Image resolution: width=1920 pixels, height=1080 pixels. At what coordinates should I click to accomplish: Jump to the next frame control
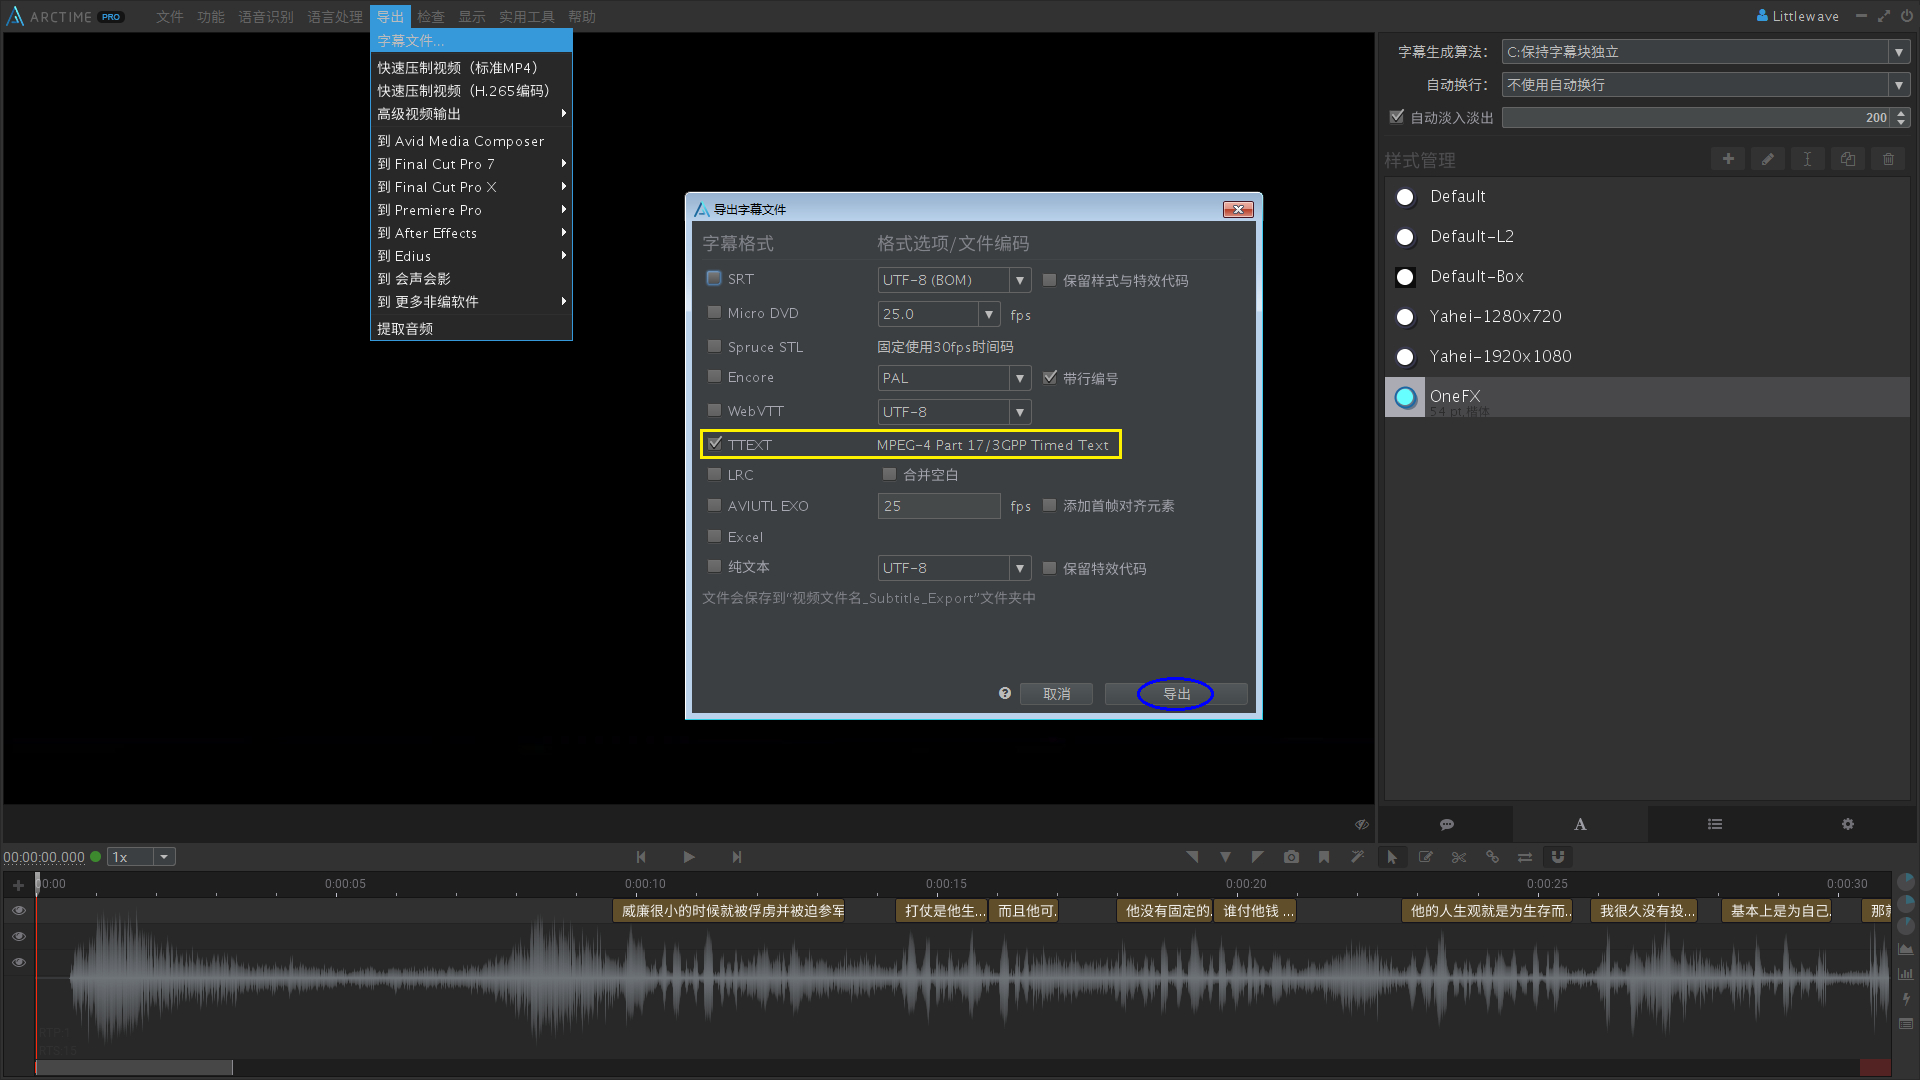click(737, 857)
